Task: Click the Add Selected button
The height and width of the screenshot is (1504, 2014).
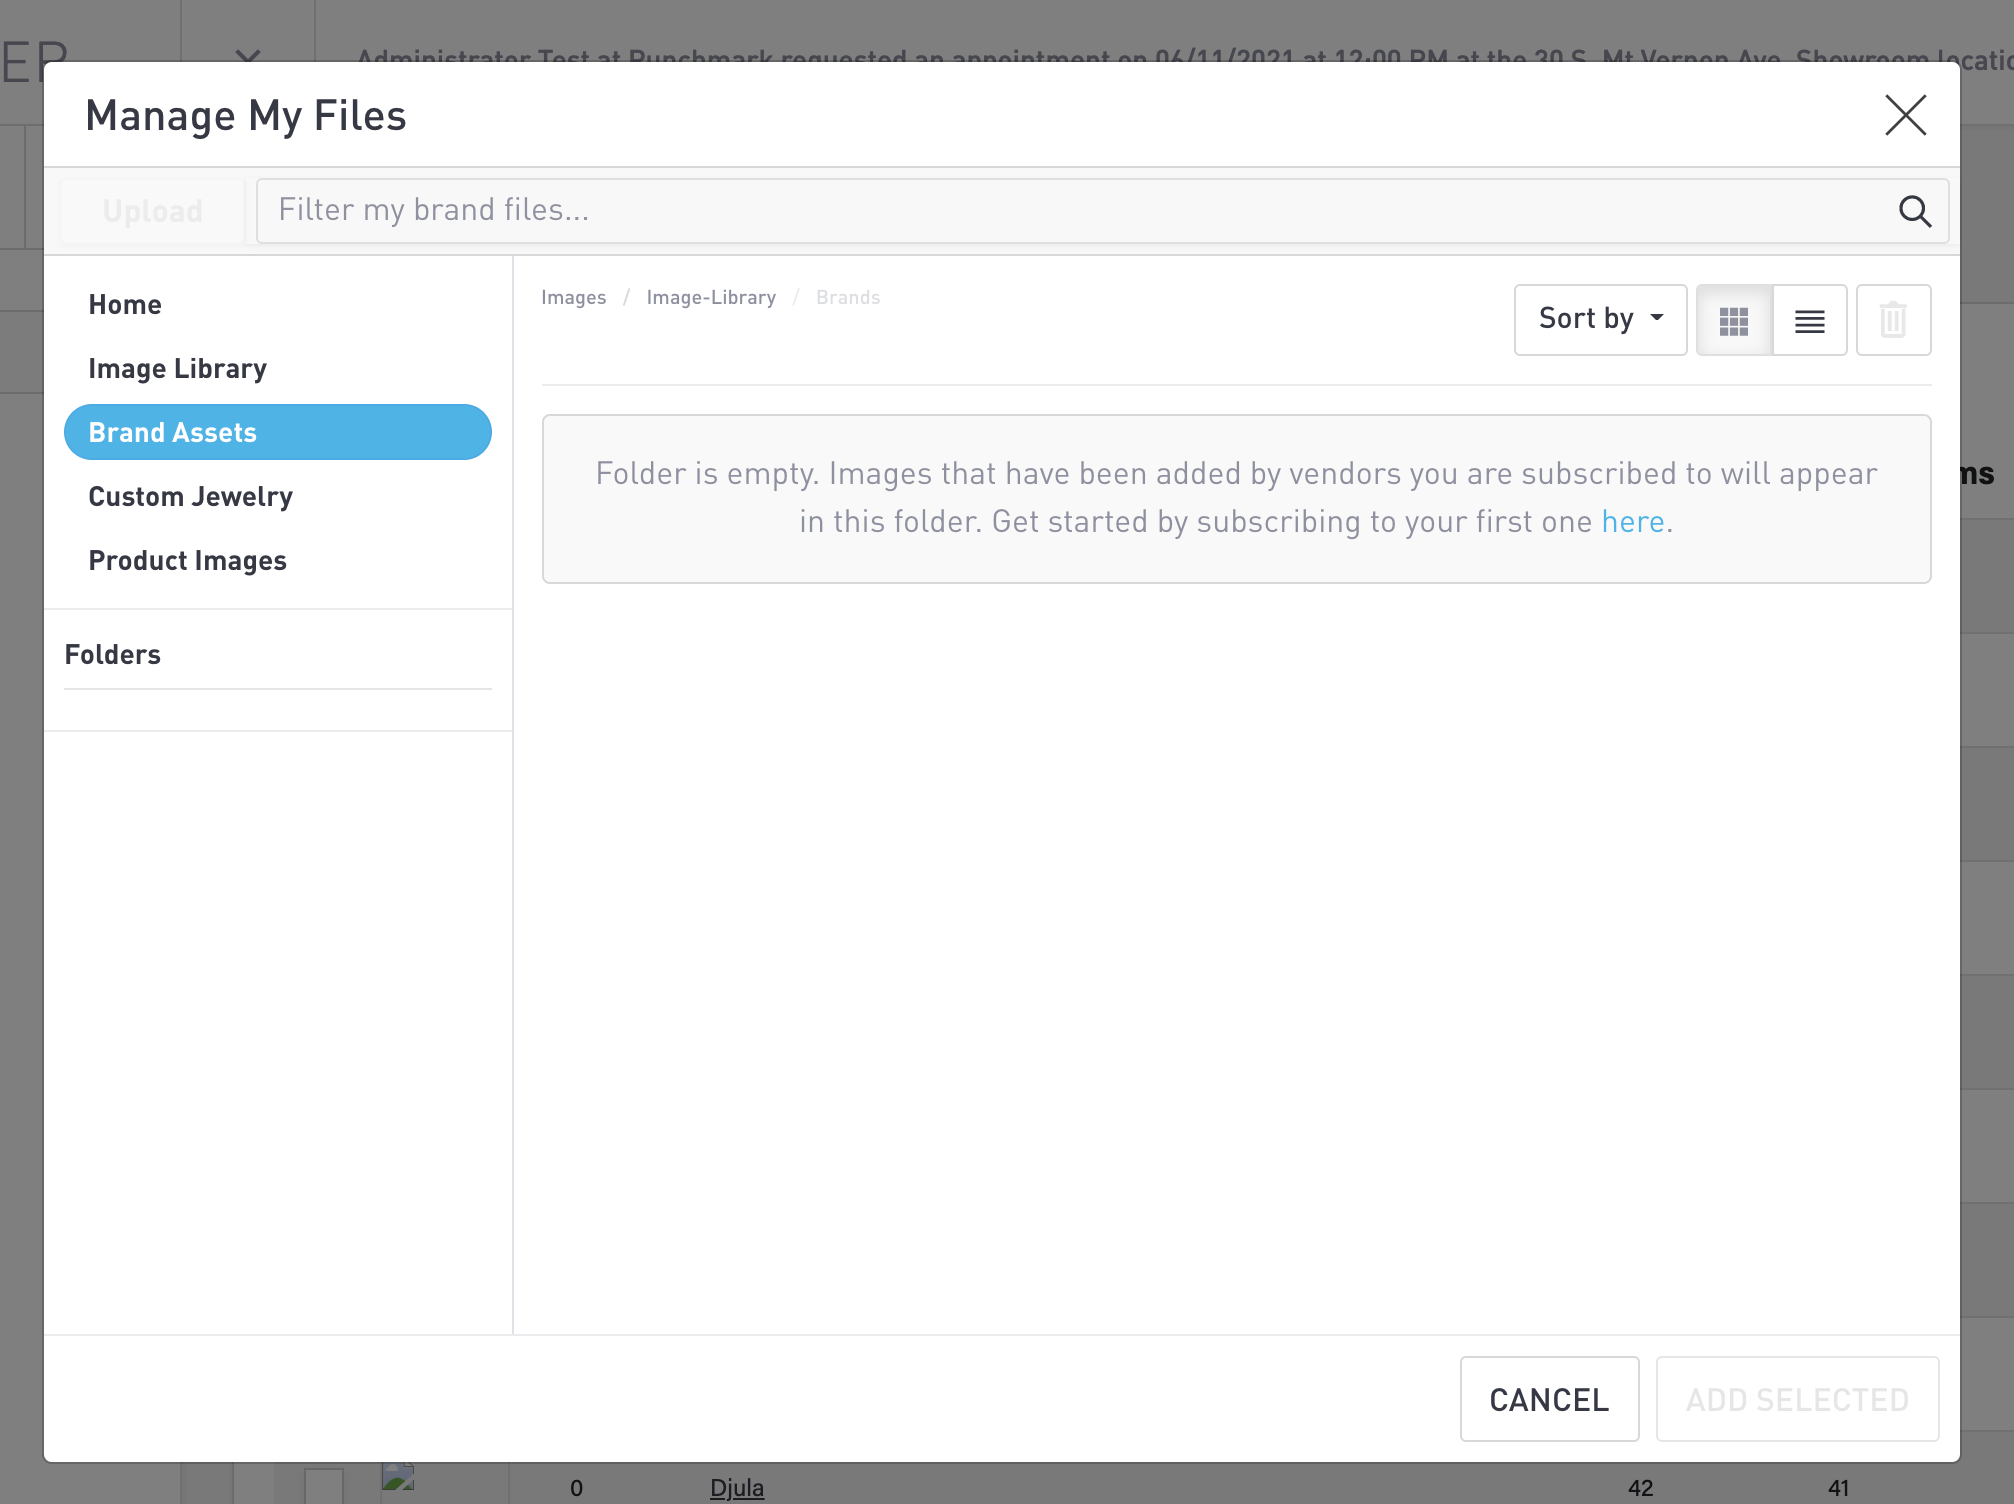Action: coord(1796,1399)
